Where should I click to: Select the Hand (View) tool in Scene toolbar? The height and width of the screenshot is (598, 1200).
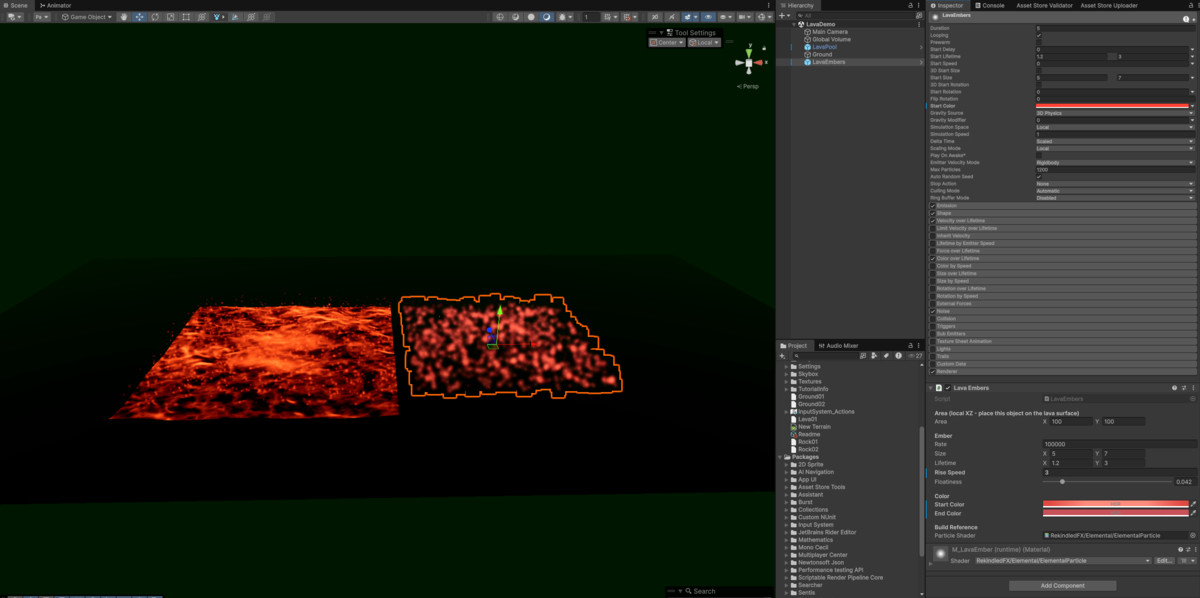(x=124, y=17)
